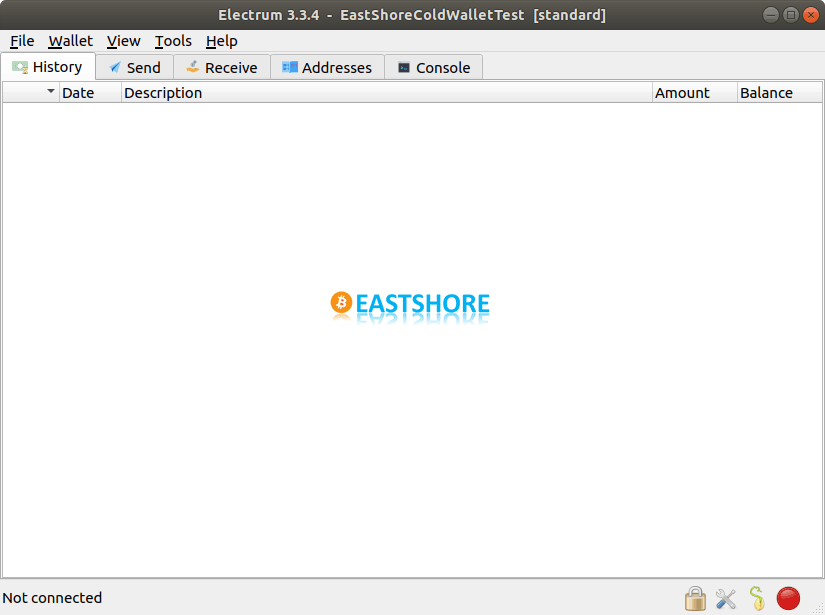Open the password lock icon in status bar

[x=695, y=599]
